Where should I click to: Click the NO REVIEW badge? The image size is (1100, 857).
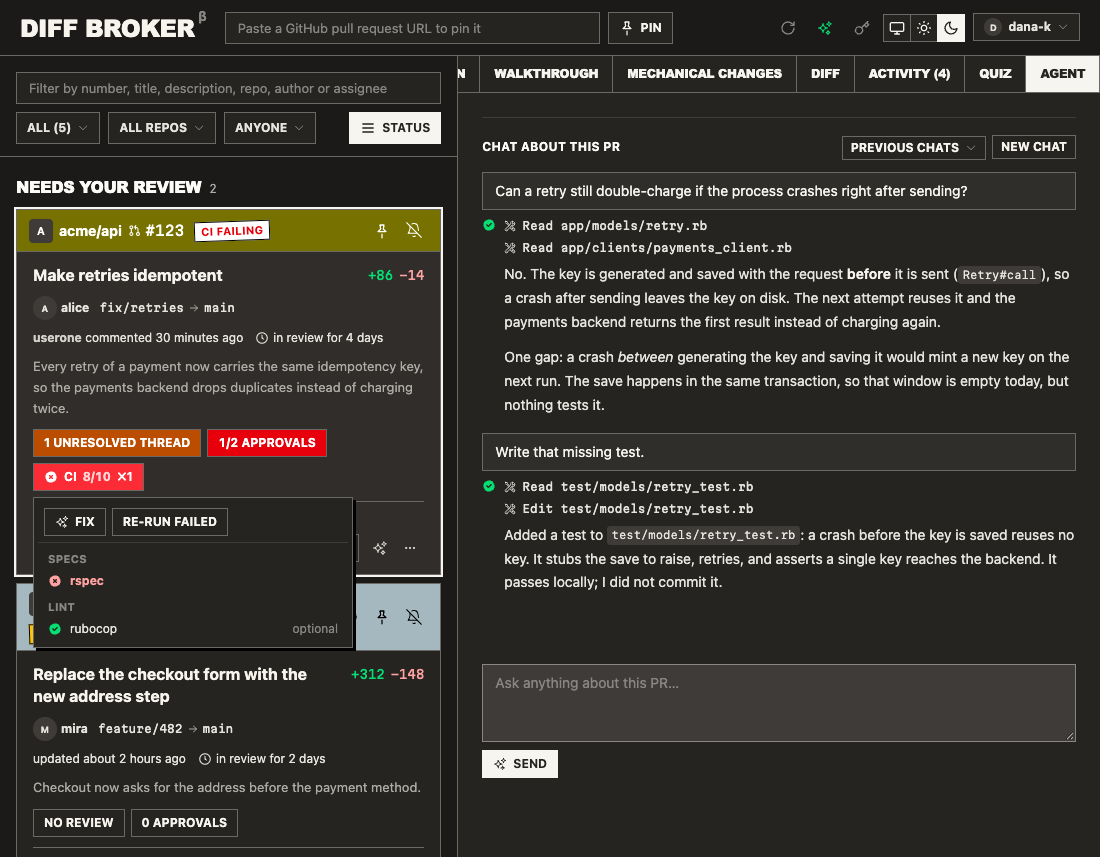(79, 823)
